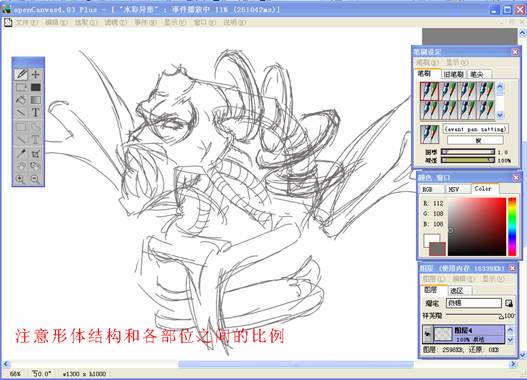Toggle visibility of layer 图层4
The width and height of the screenshot is (527, 380).
click(428, 334)
